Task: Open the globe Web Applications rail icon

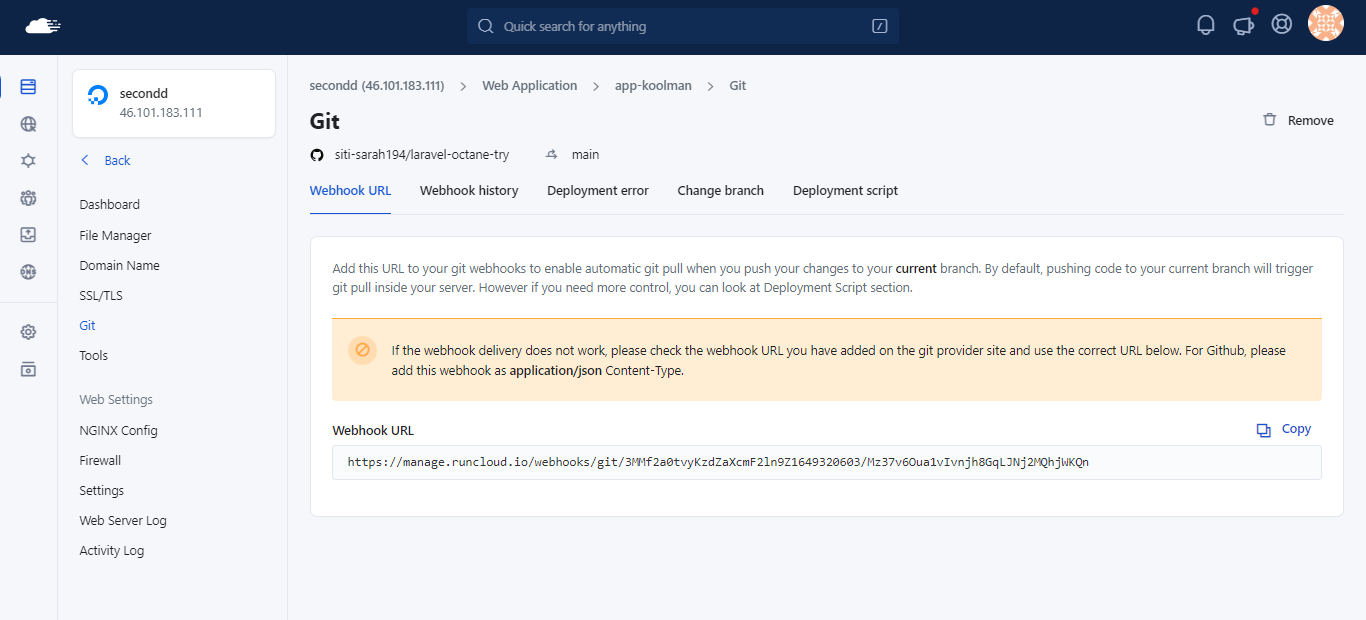Action: (x=28, y=124)
